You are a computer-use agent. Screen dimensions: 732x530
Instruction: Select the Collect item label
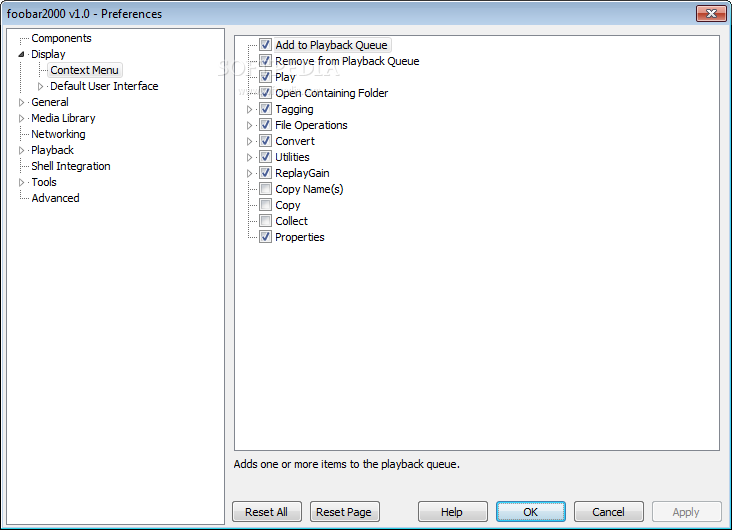[291, 220]
